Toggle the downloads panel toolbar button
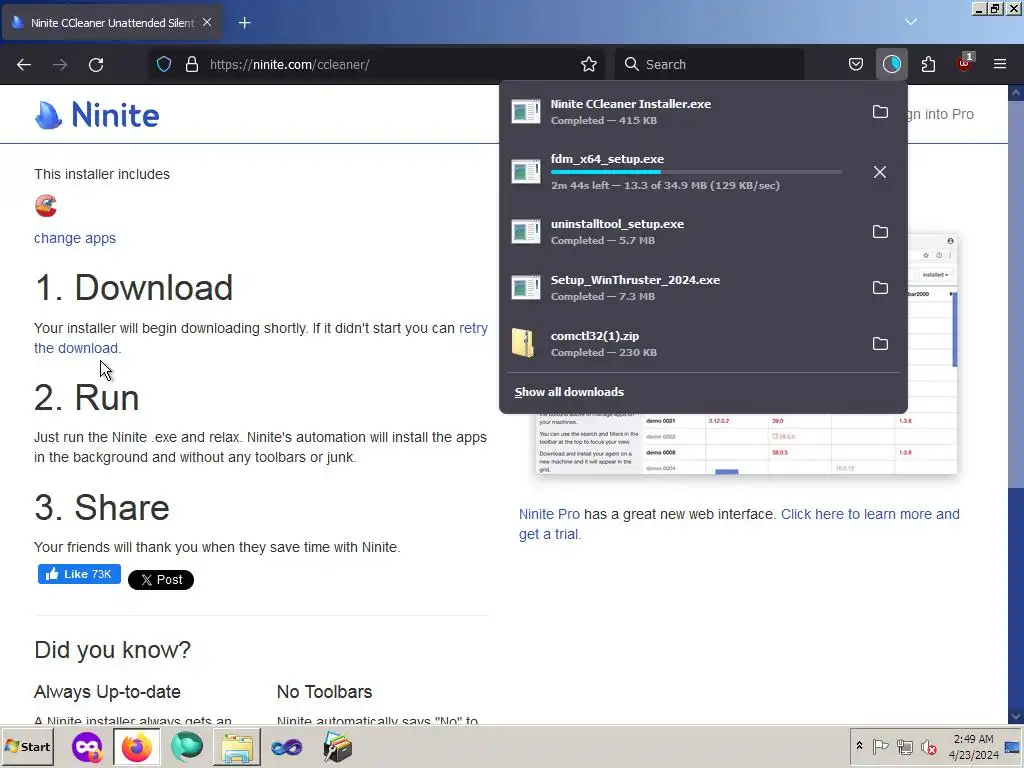Viewport: 1024px width, 768px height. [891, 65]
